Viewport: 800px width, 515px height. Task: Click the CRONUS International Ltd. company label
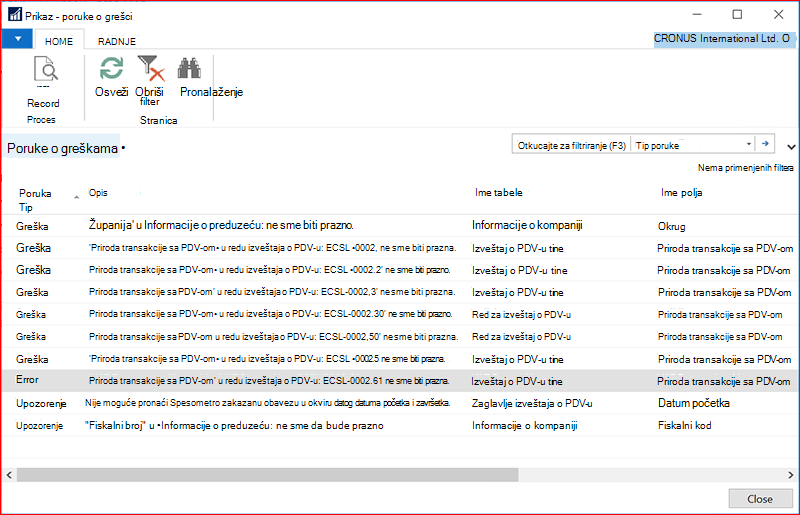pos(722,39)
